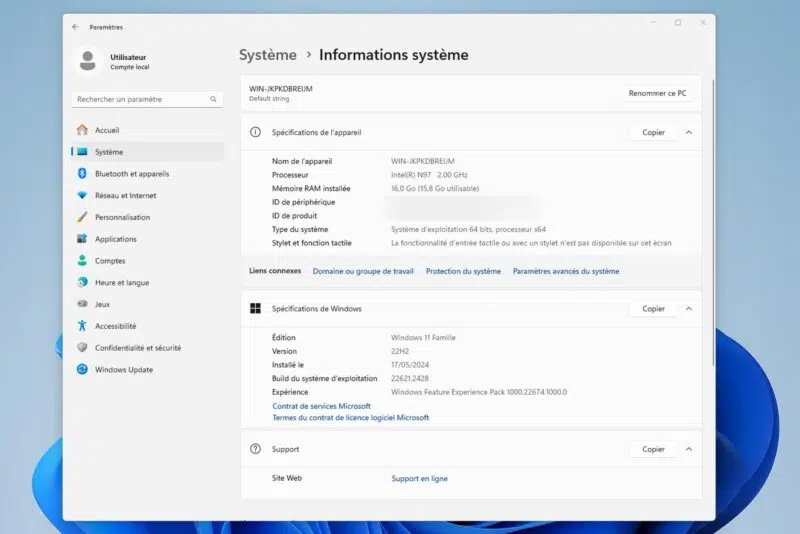Open Confidentialité et sécurité settings
The image size is (800, 534).
(x=137, y=348)
